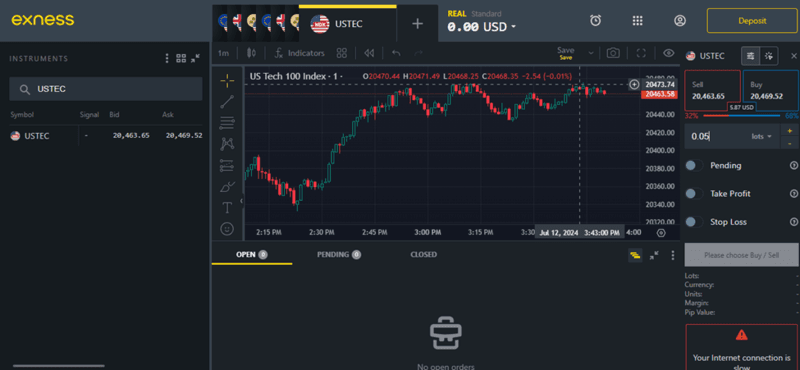The height and width of the screenshot is (370, 800).
Task: Change the candlestick chart style
Action: pyautogui.click(x=251, y=53)
